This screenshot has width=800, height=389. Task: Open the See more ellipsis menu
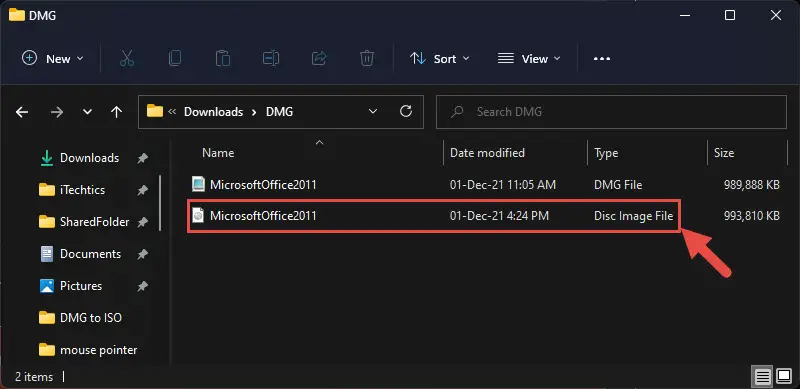click(x=602, y=59)
